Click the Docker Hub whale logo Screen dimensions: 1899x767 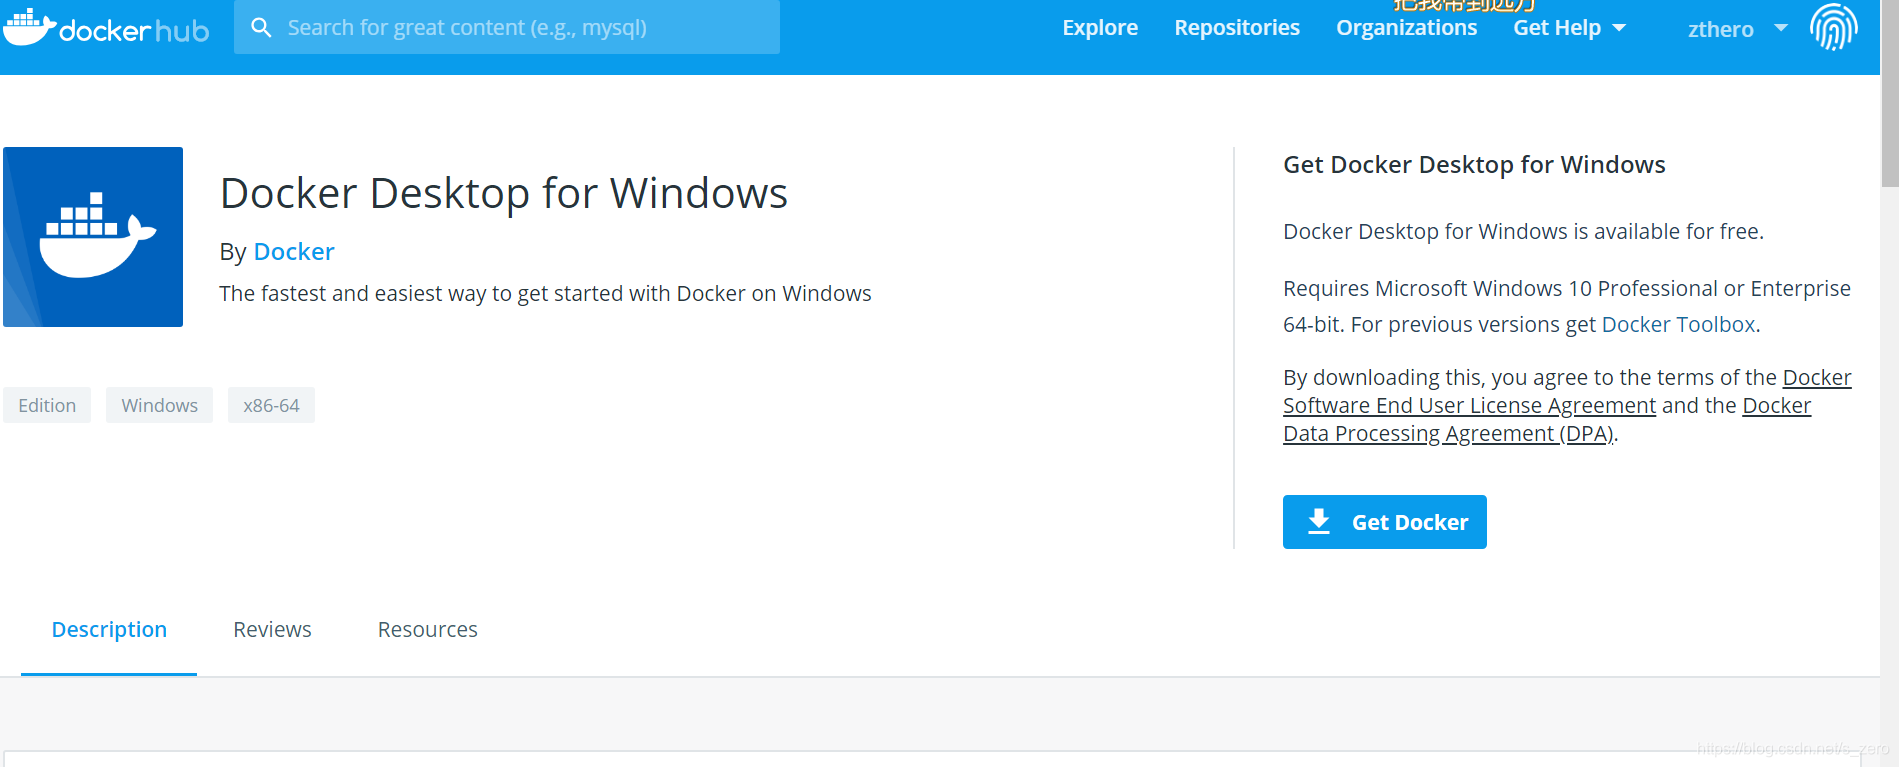pos(106,28)
